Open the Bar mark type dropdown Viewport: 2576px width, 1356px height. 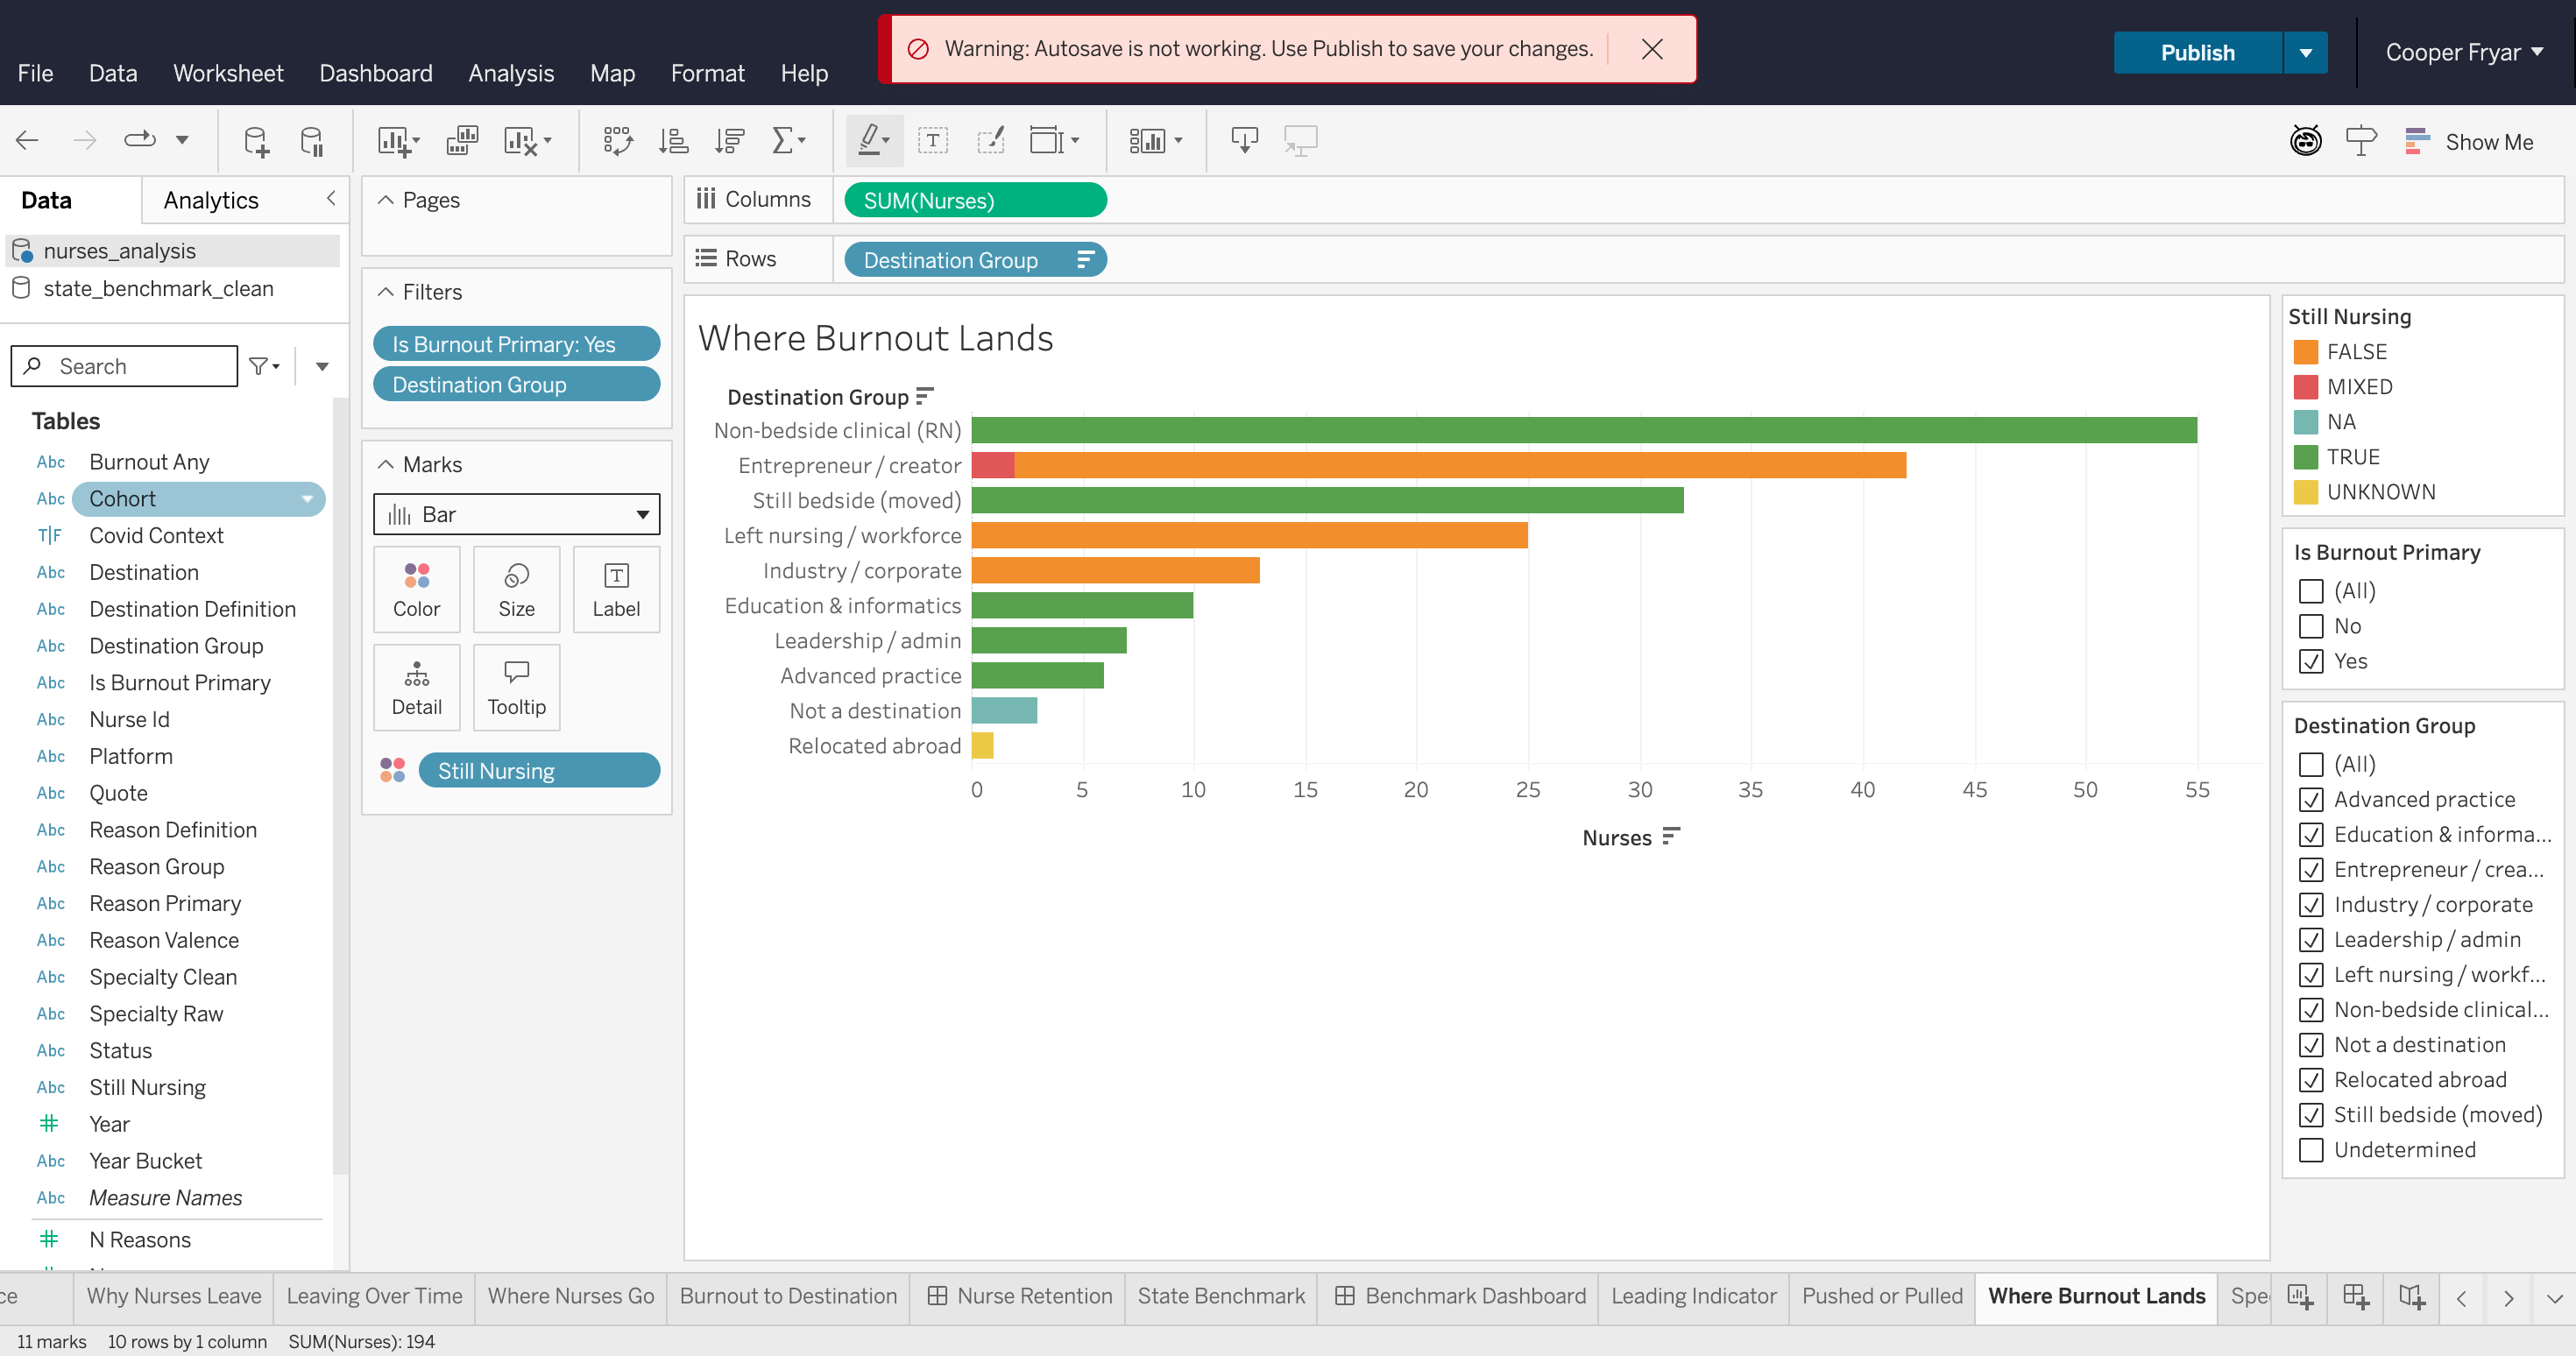tap(516, 514)
